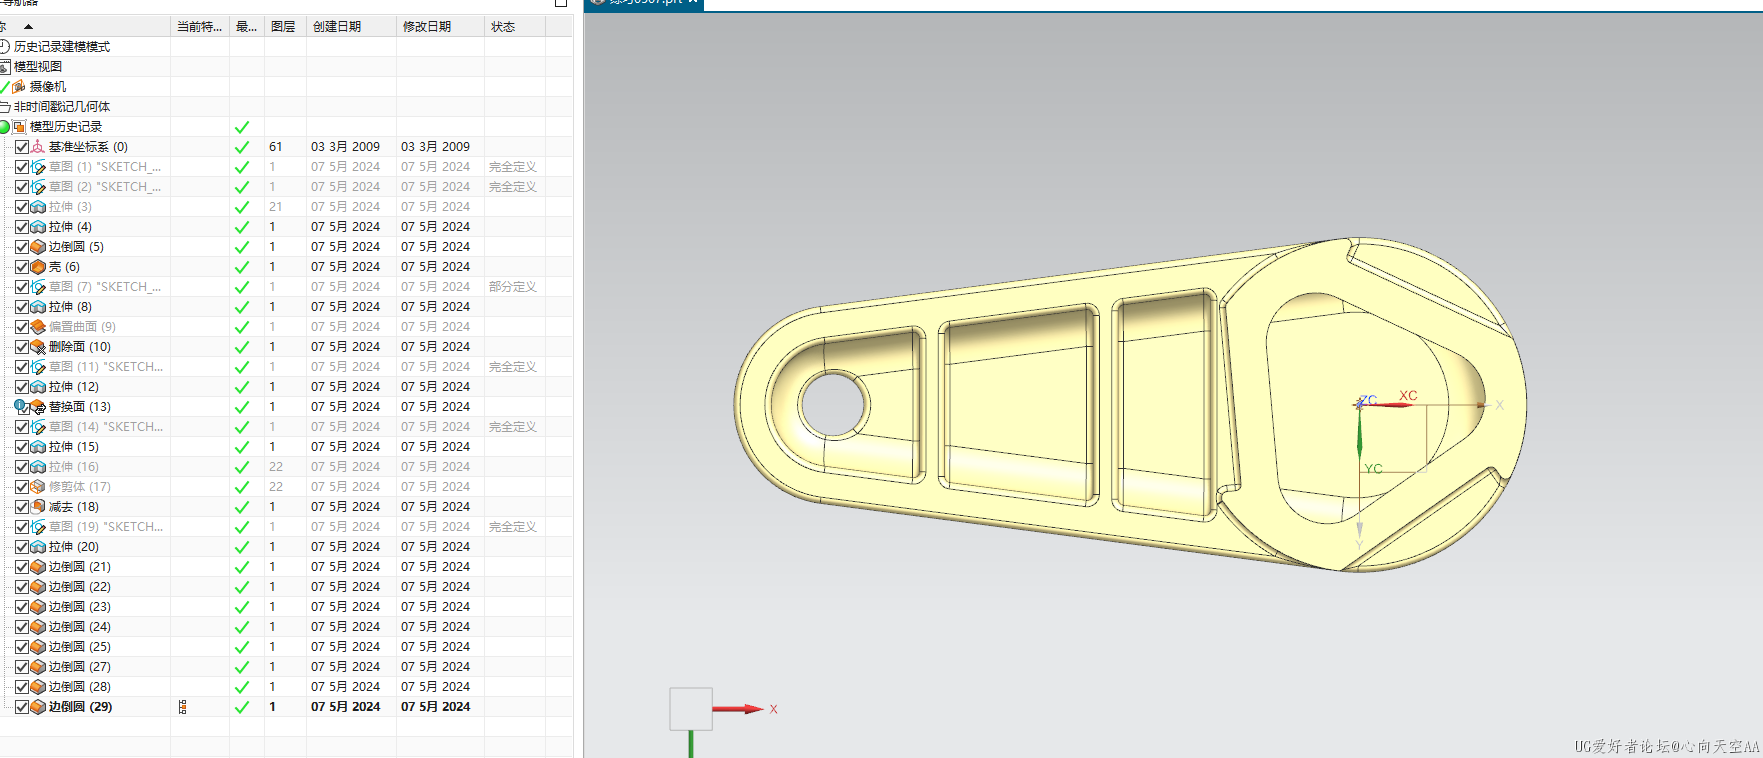Screen dimensions: 1763x758
Task: Click layer value 61 in 基准坐标系 row
Action: [276, 147]
